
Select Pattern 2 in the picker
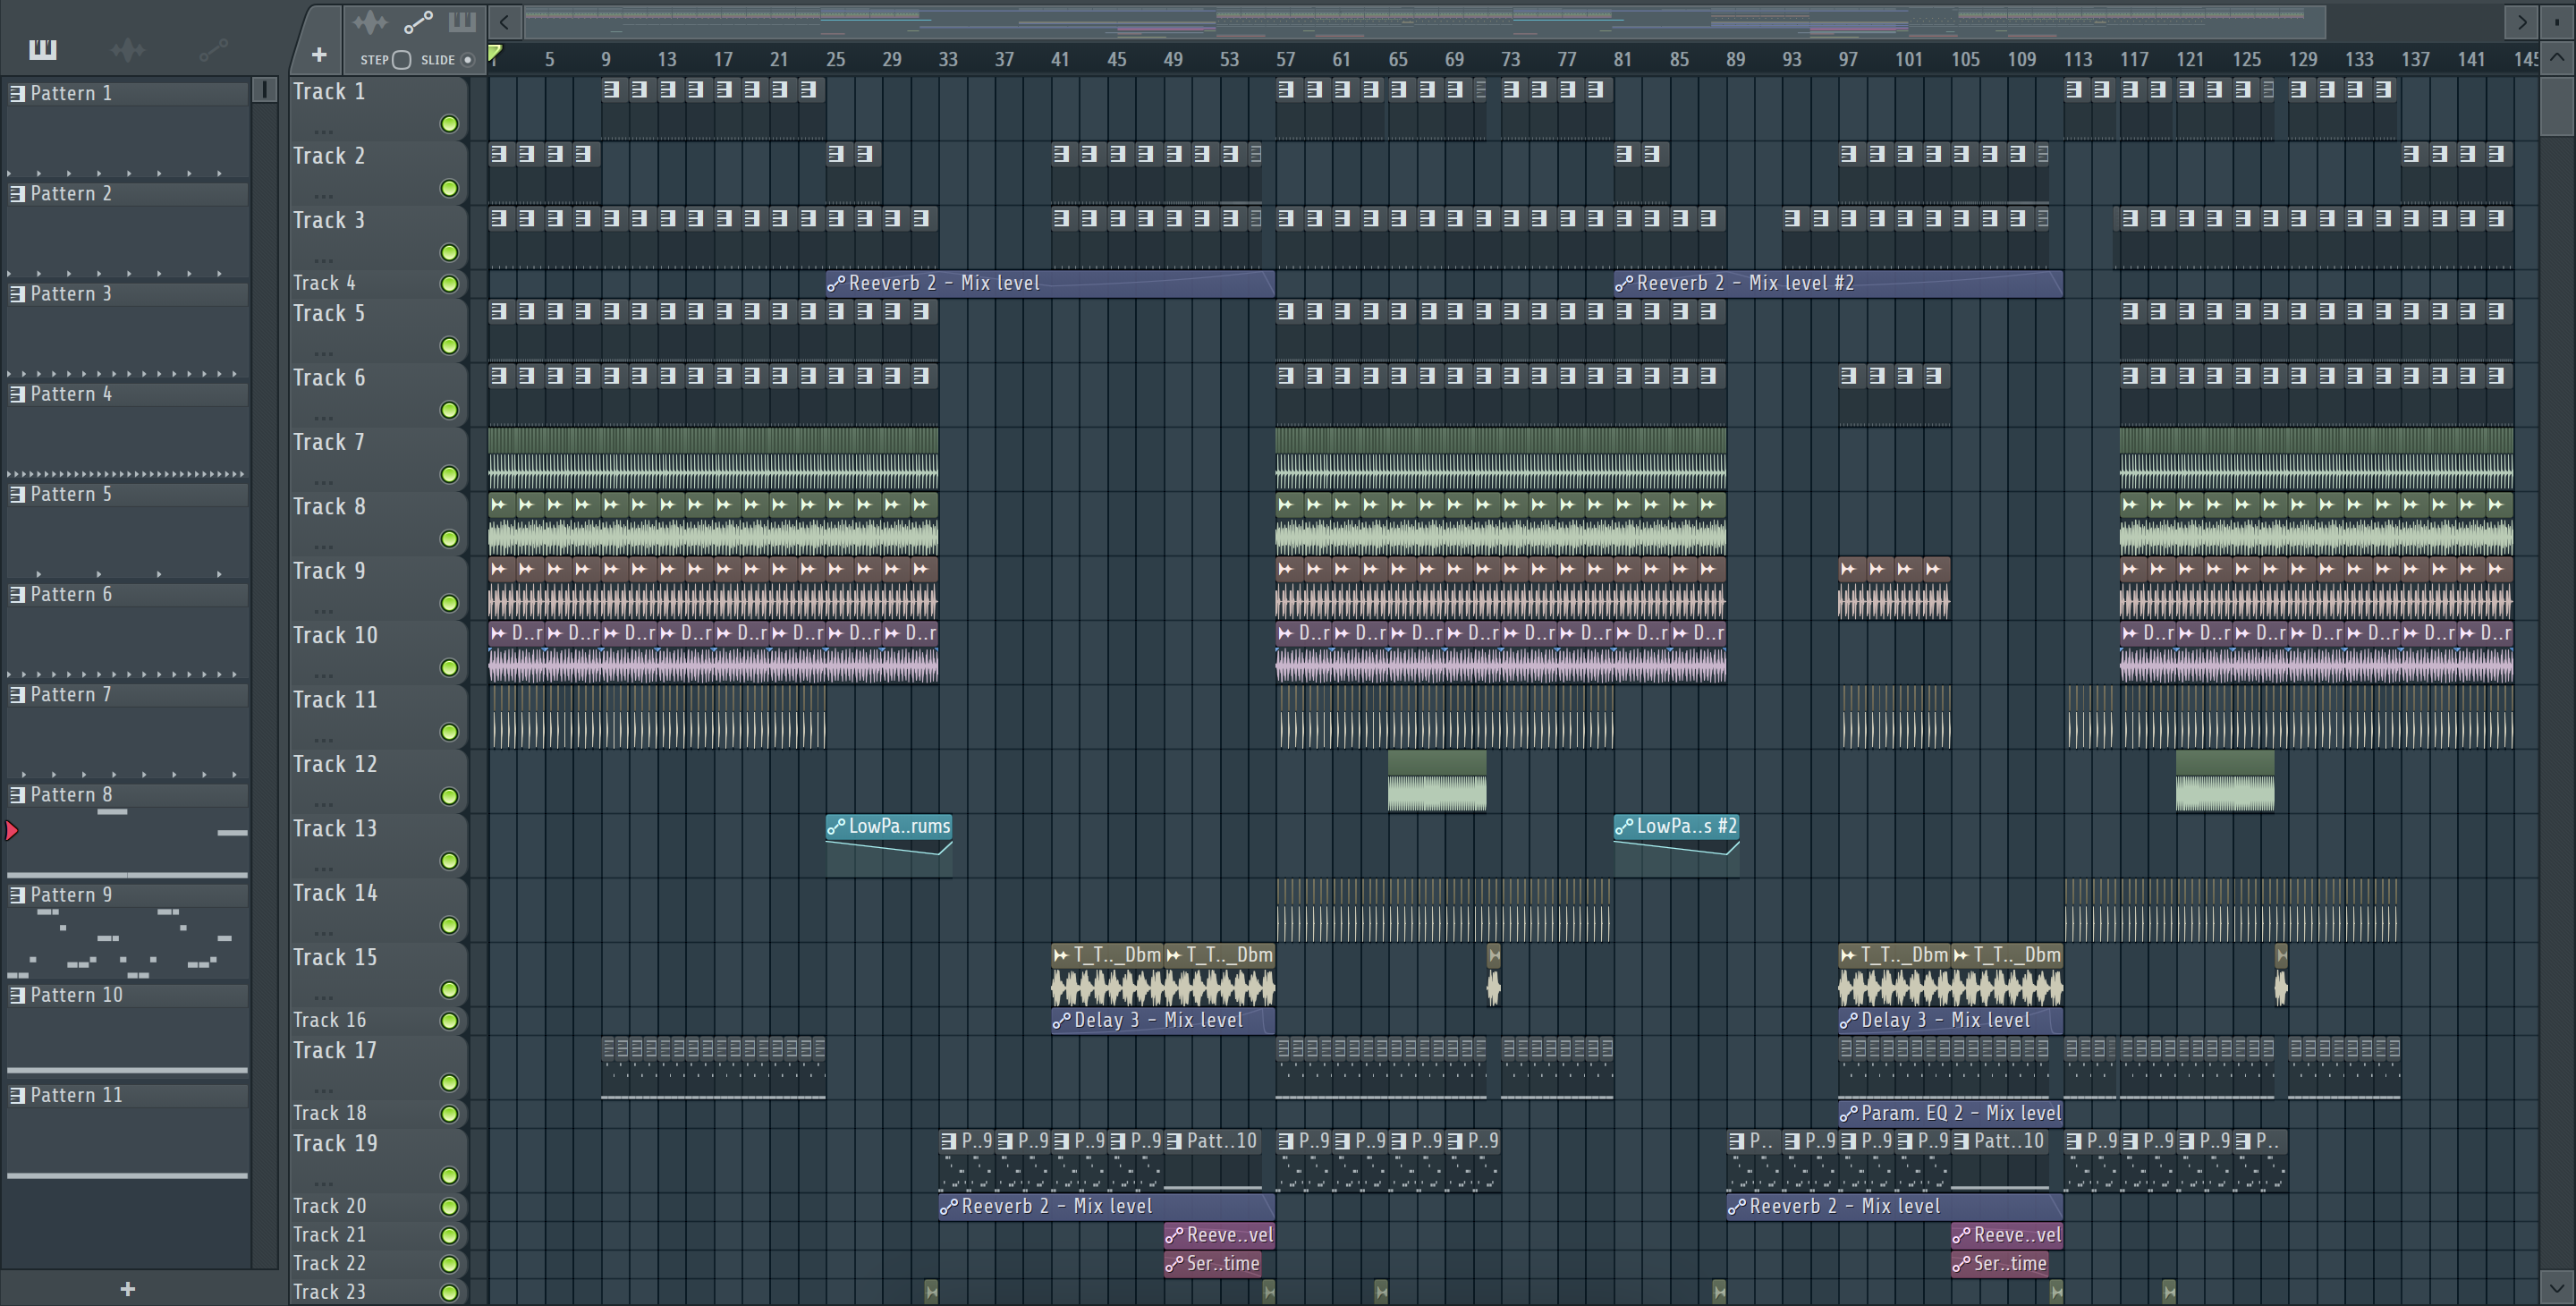pos(127,194)
